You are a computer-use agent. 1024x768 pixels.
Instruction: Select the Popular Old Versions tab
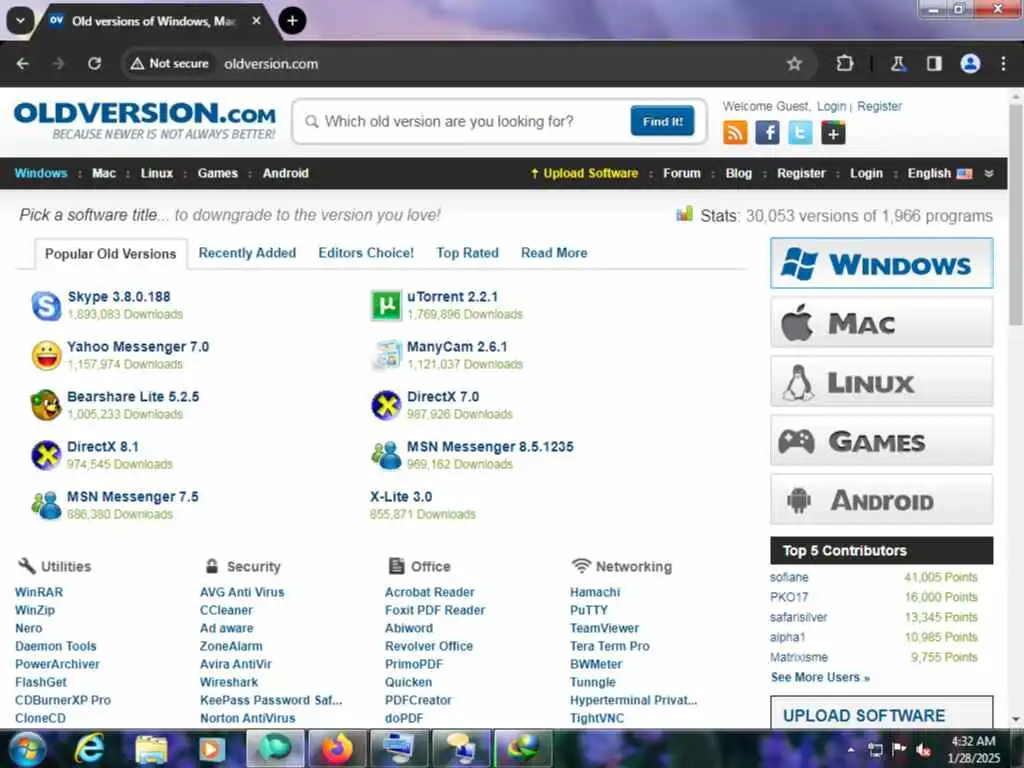tap(110, 254)
